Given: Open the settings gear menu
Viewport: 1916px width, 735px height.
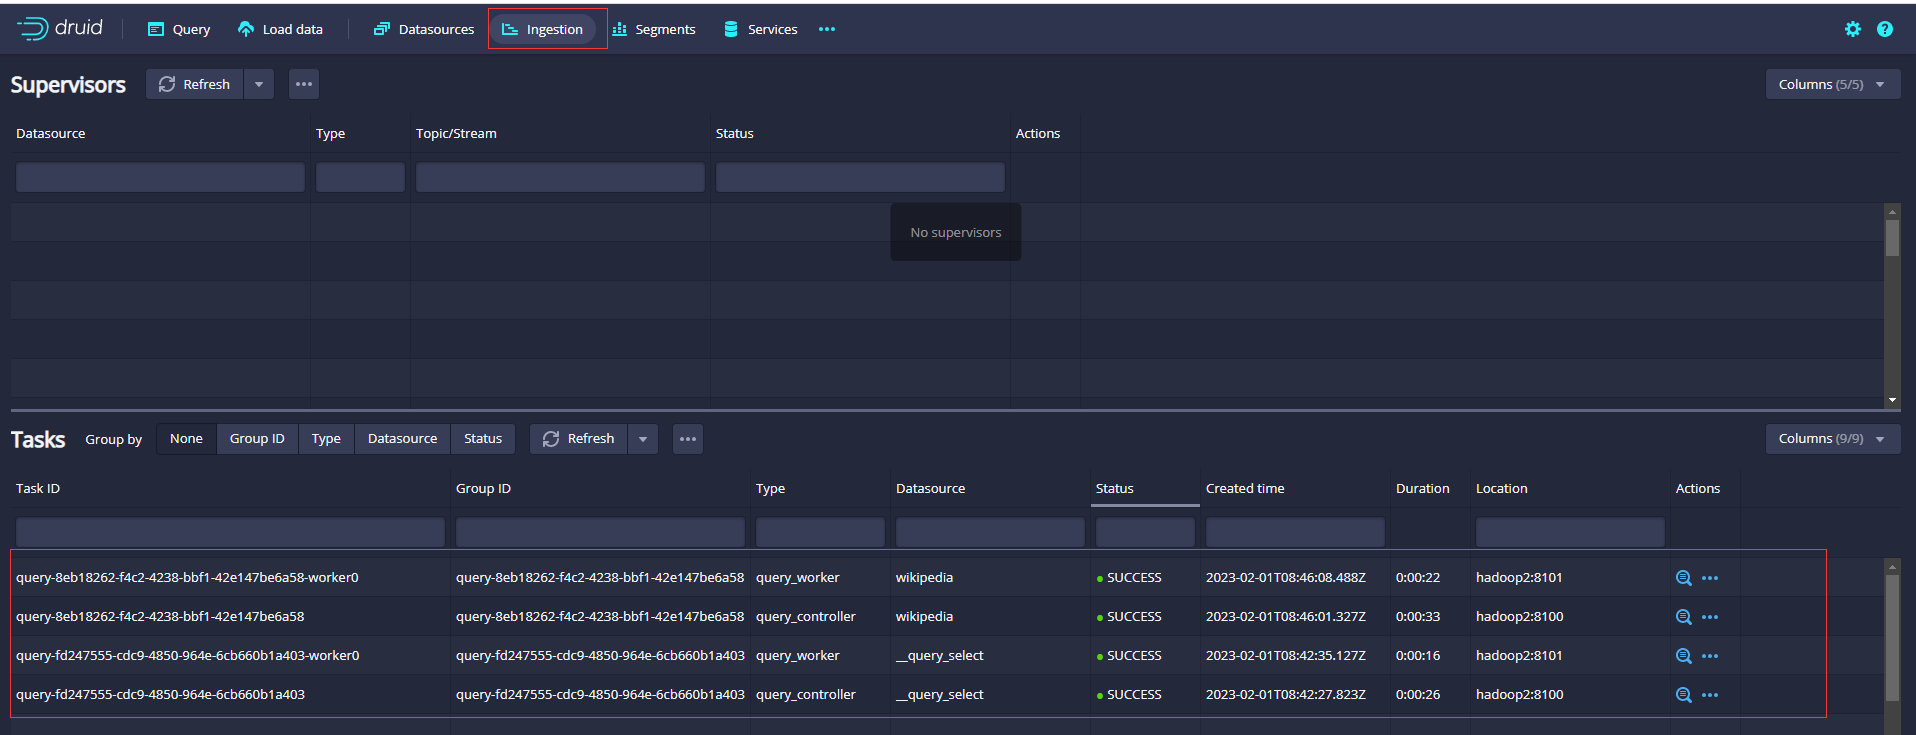Looking at the screenshot, I should tap(1853, 29).
